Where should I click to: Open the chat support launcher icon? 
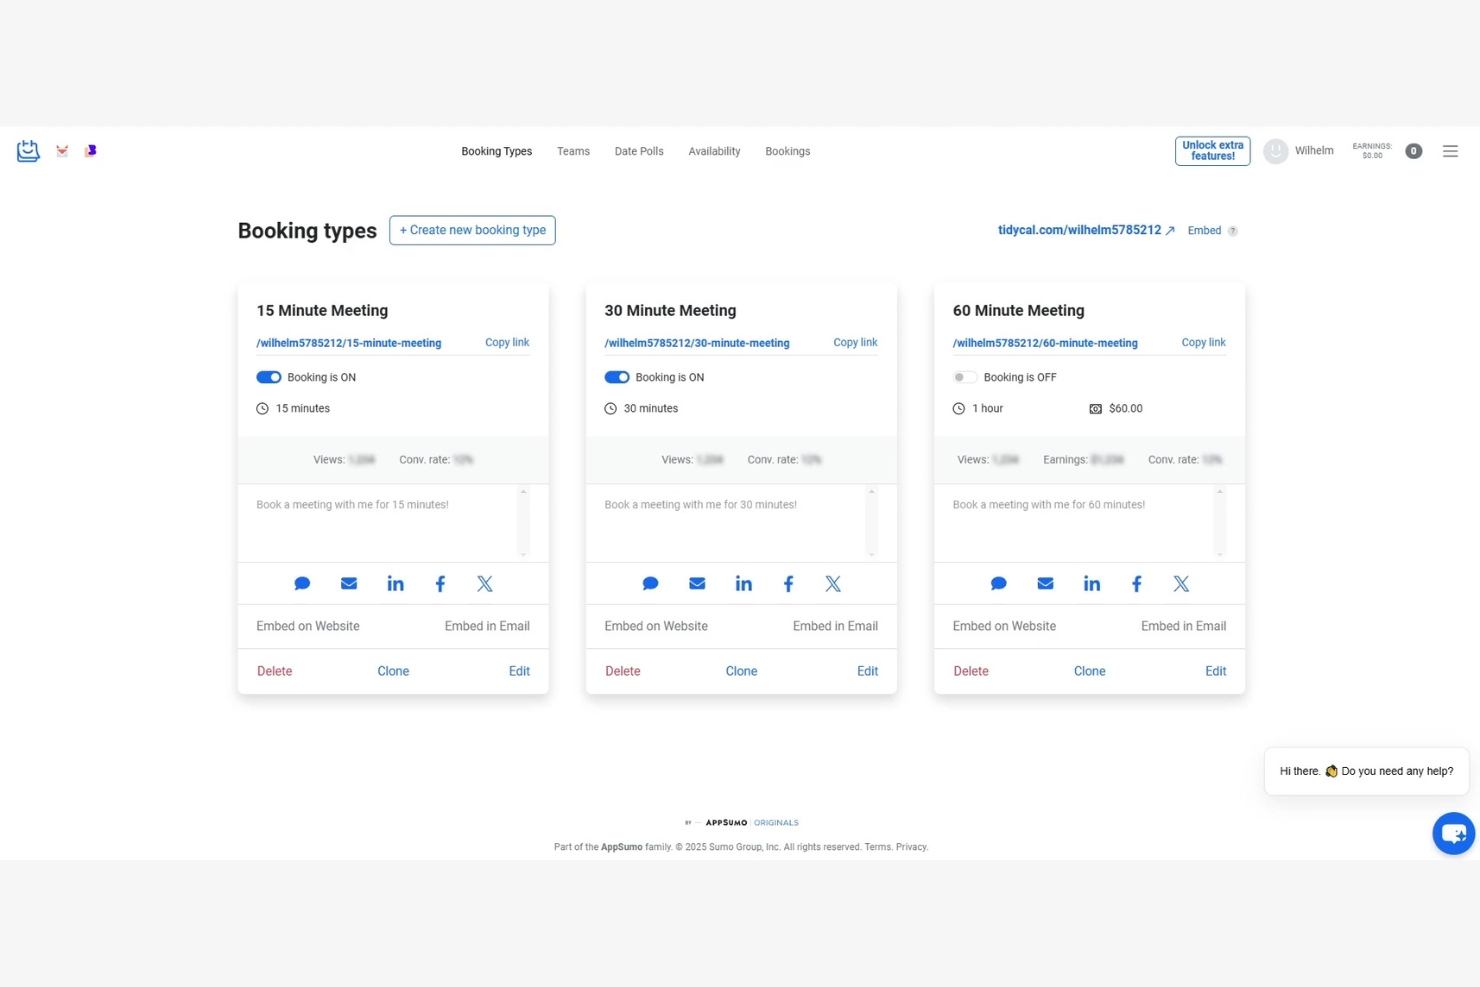click(1452, 833)
